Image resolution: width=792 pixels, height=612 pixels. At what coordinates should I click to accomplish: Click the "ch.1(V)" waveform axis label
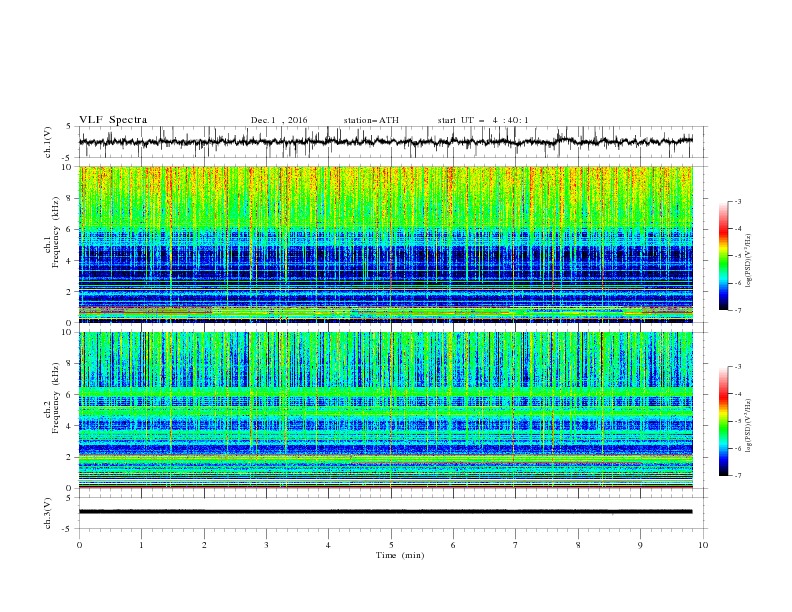(x=48, y=142)
